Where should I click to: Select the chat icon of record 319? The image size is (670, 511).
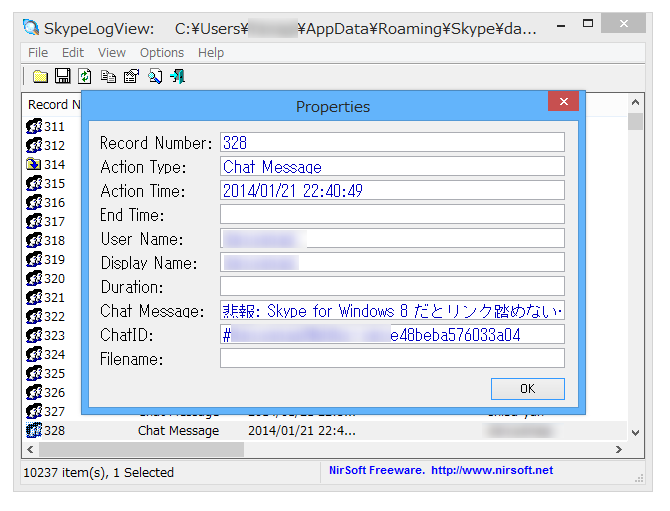pos(34,259)
